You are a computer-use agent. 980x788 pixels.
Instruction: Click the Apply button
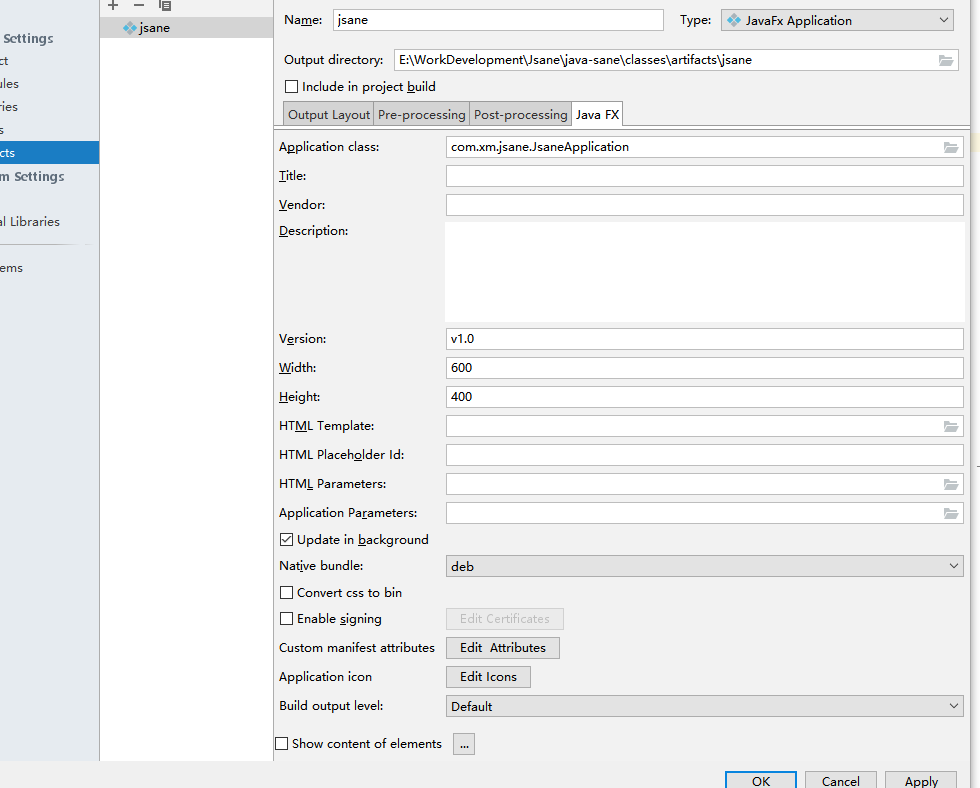[x=921, y=781]
